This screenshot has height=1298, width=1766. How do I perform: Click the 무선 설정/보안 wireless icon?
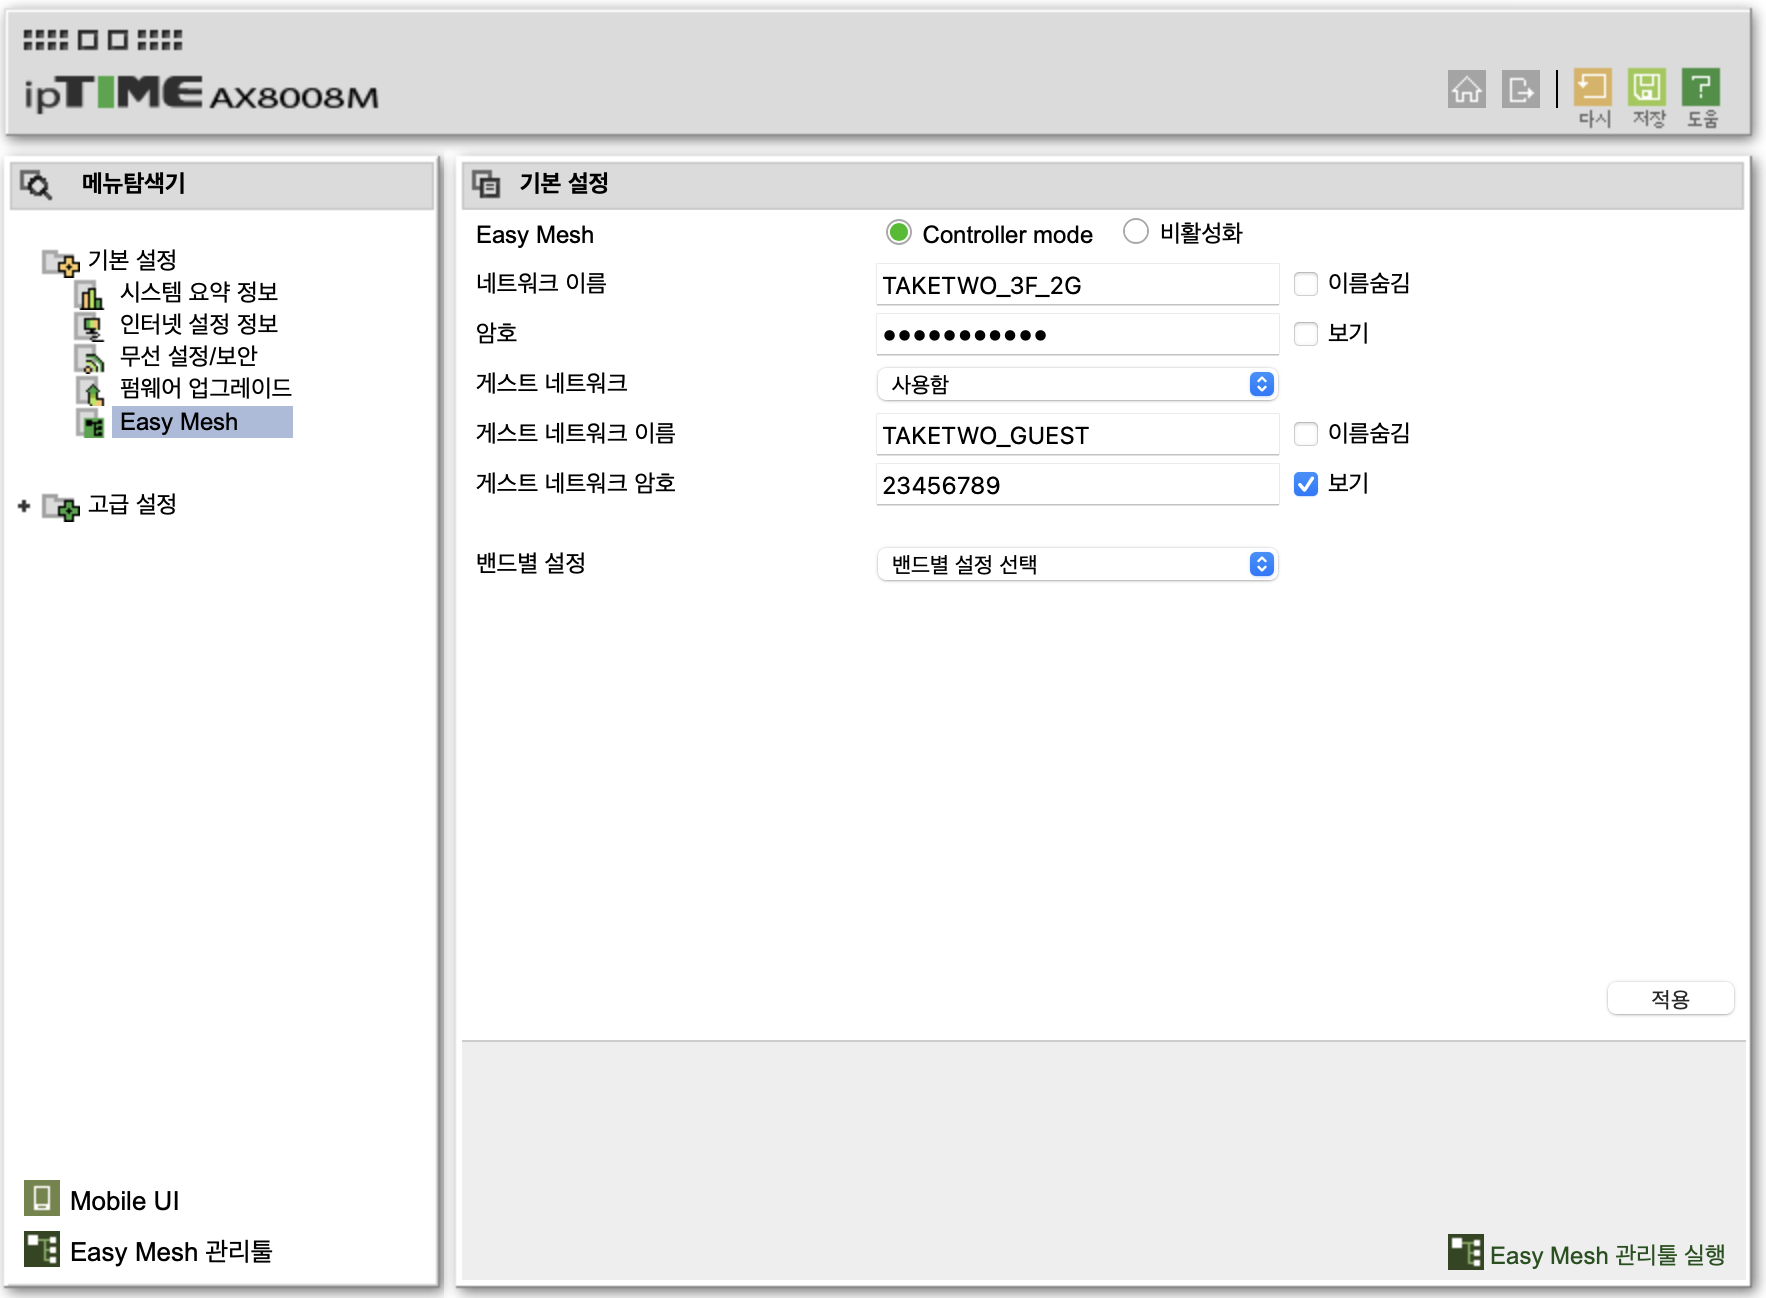point(90,358)
